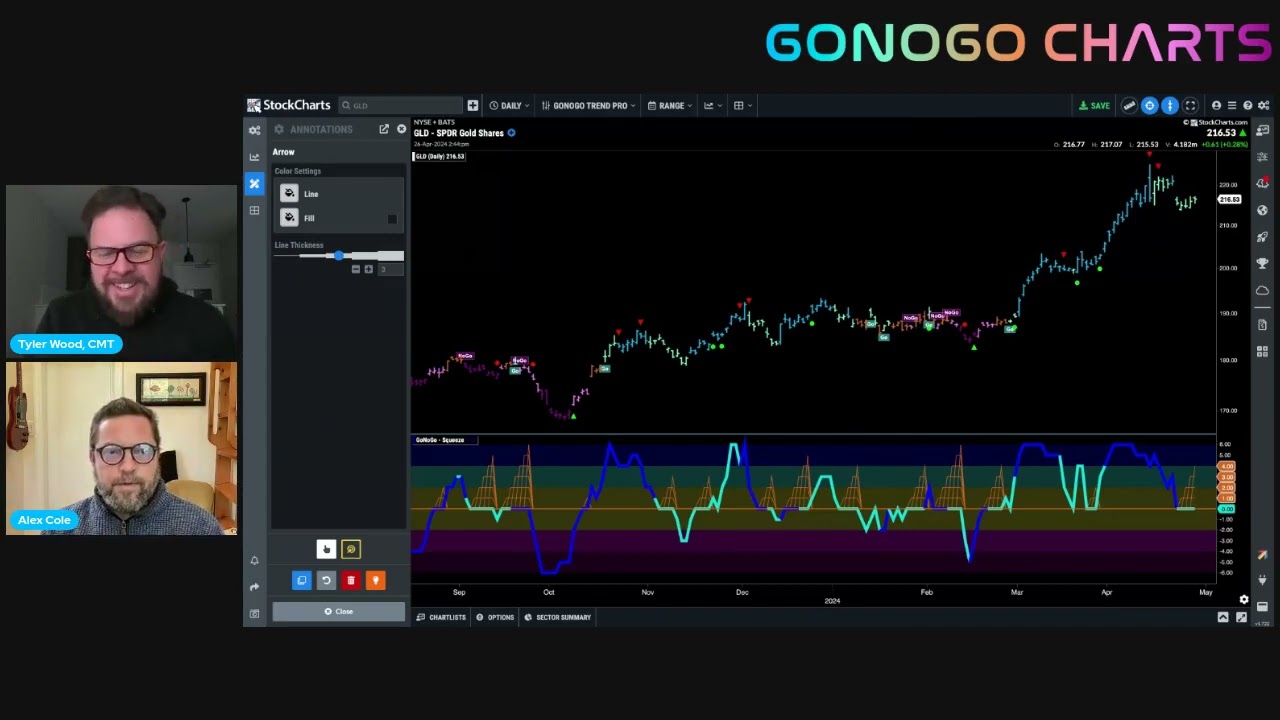Image resolution: width=1280 pixels, height=720 pixels.
Task: Open the rocket icon in right sidebar
Action: point(1262,238)
